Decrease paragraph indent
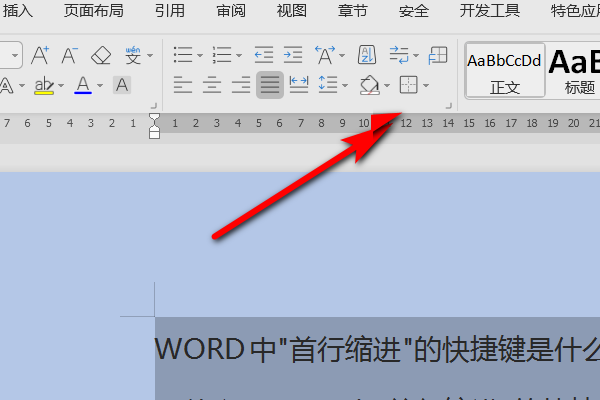 264,55
